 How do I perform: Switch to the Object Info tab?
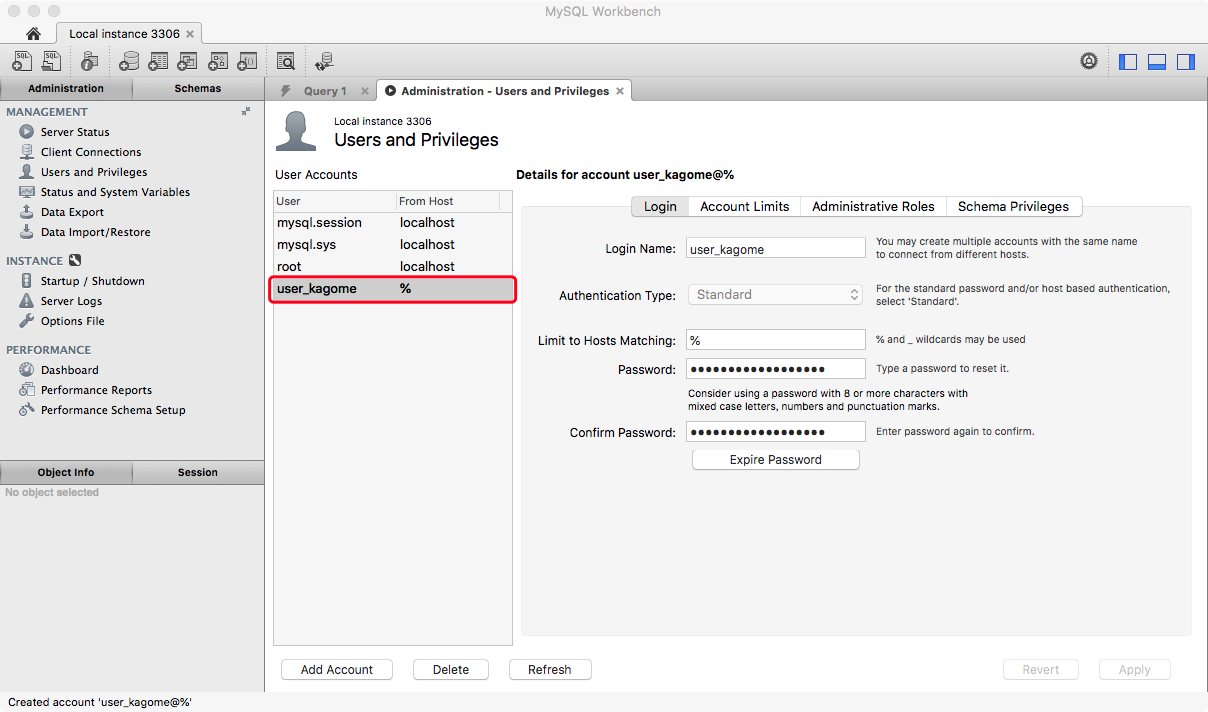coord(66,472)
